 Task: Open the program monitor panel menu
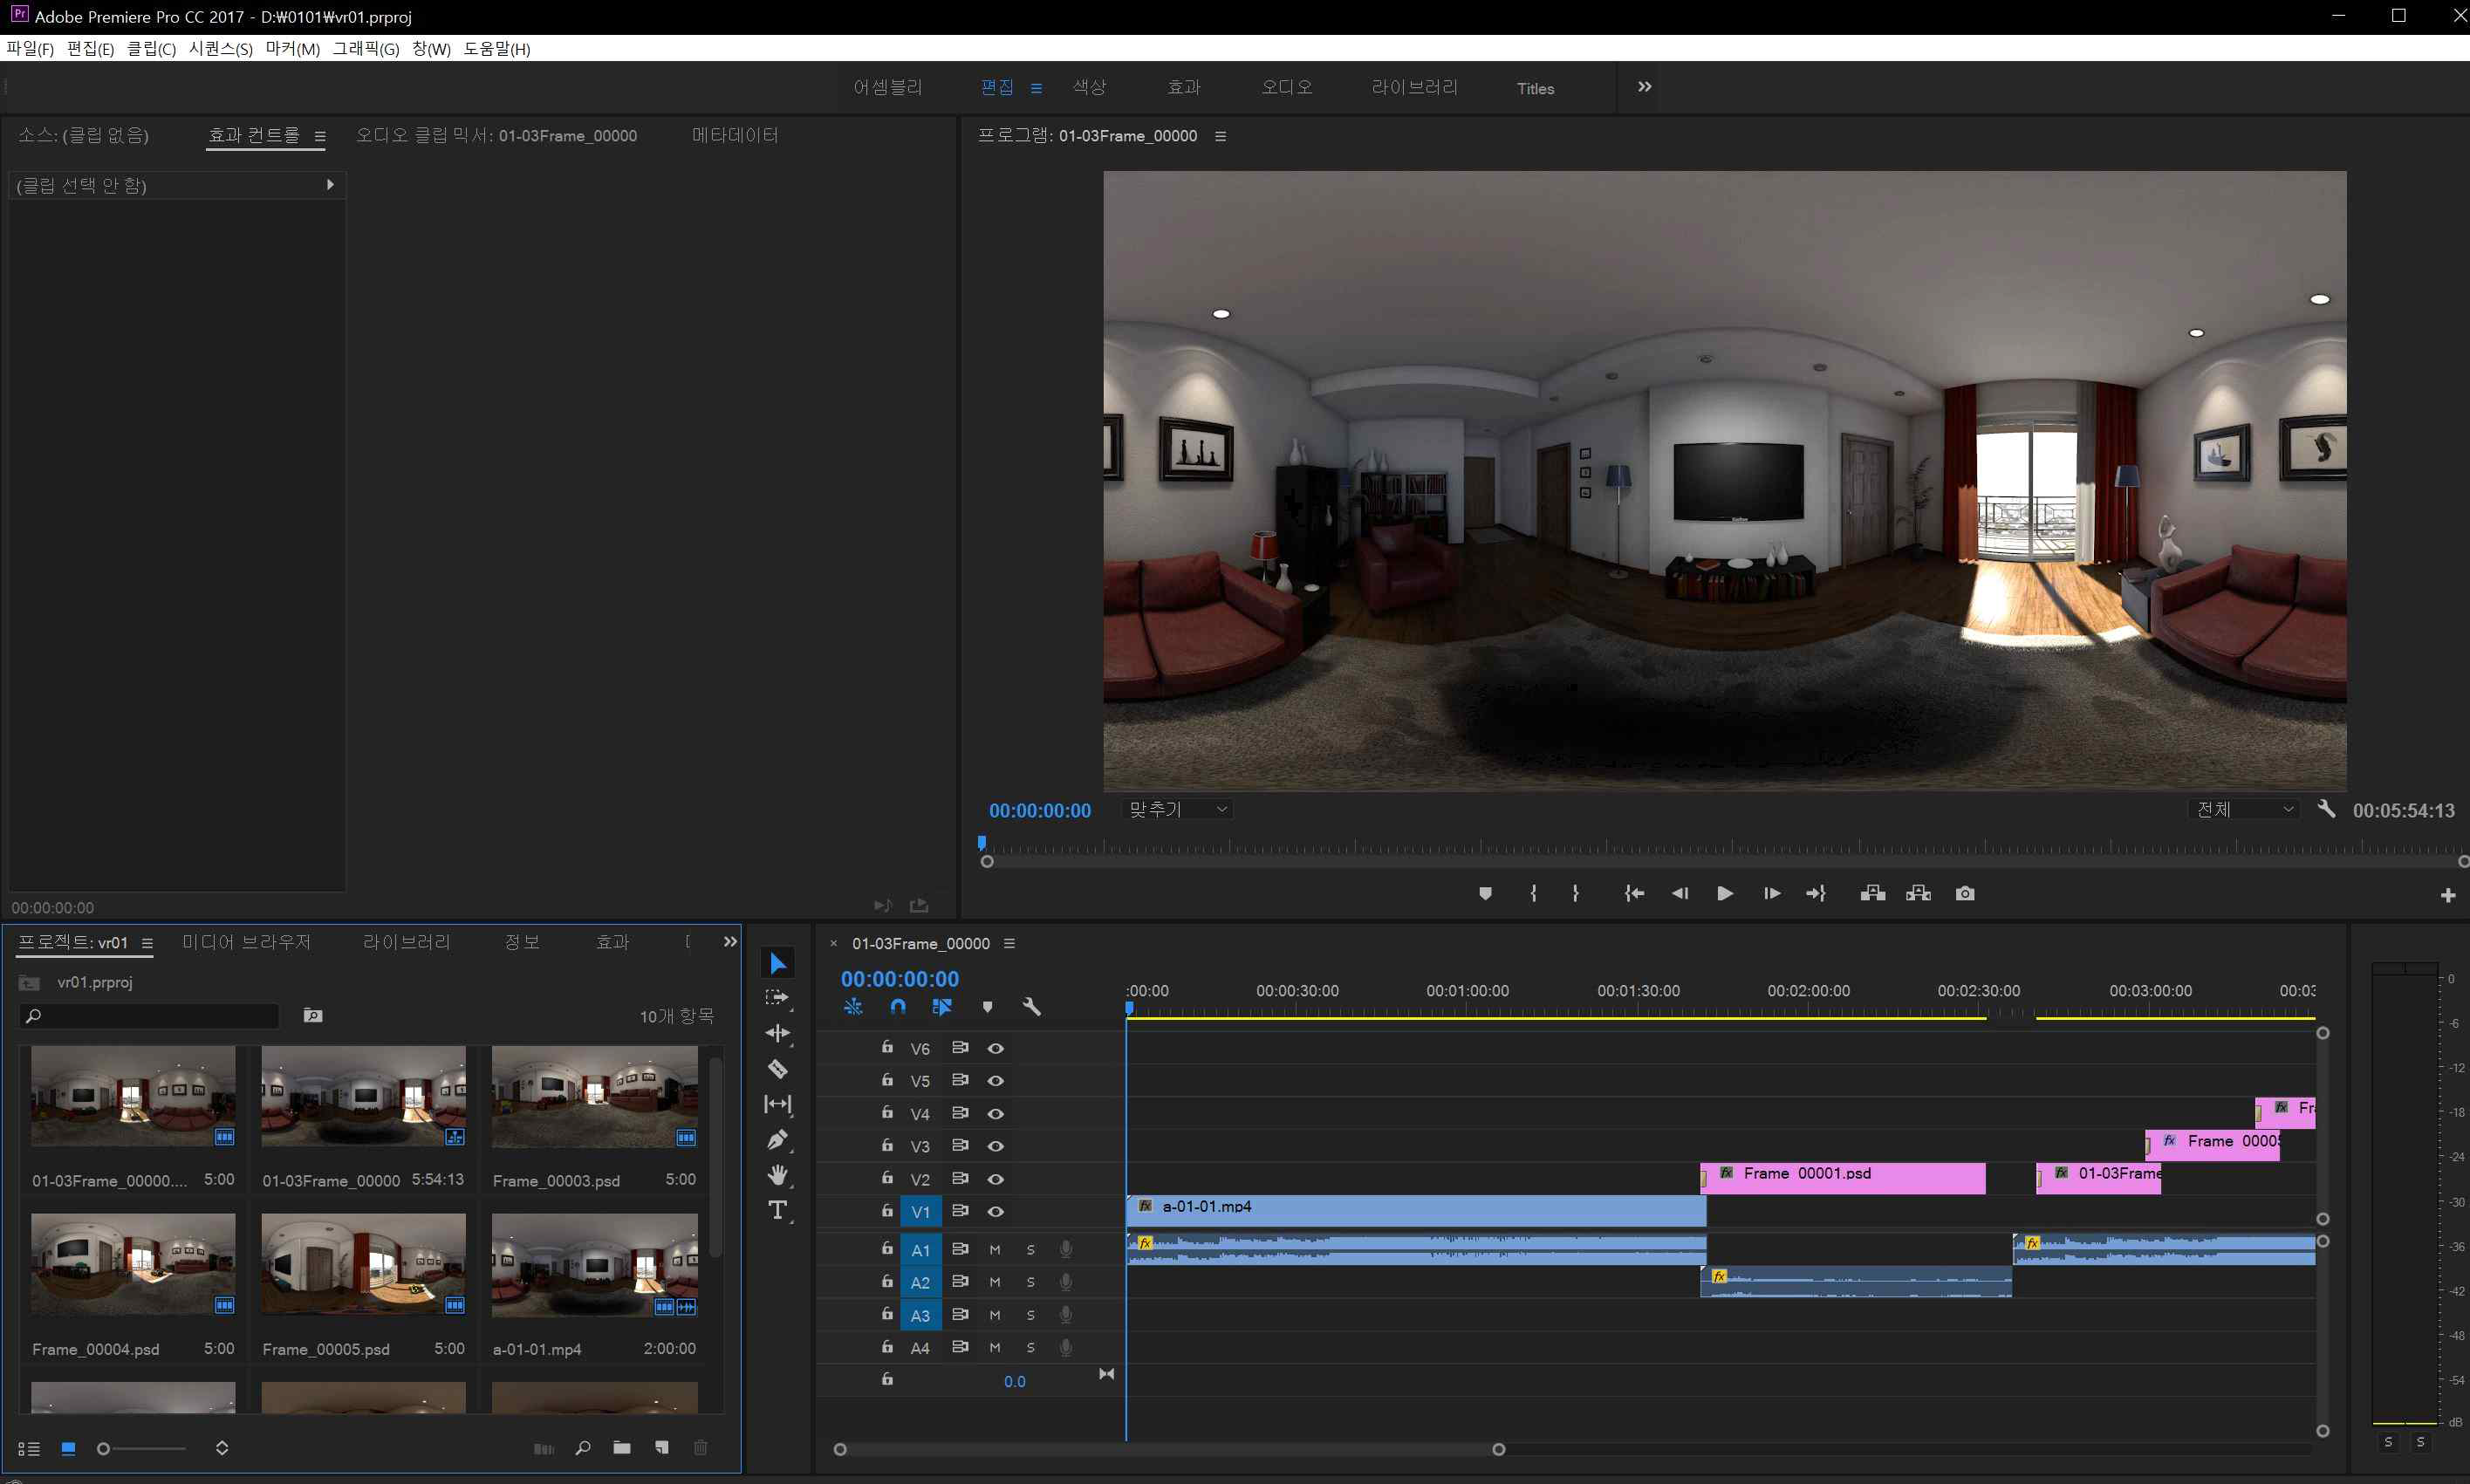[x=1220, y=136]
